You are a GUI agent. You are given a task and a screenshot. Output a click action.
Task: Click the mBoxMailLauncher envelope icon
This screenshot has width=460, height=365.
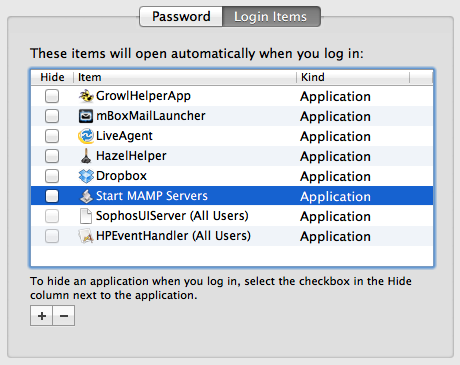[86, 116]
